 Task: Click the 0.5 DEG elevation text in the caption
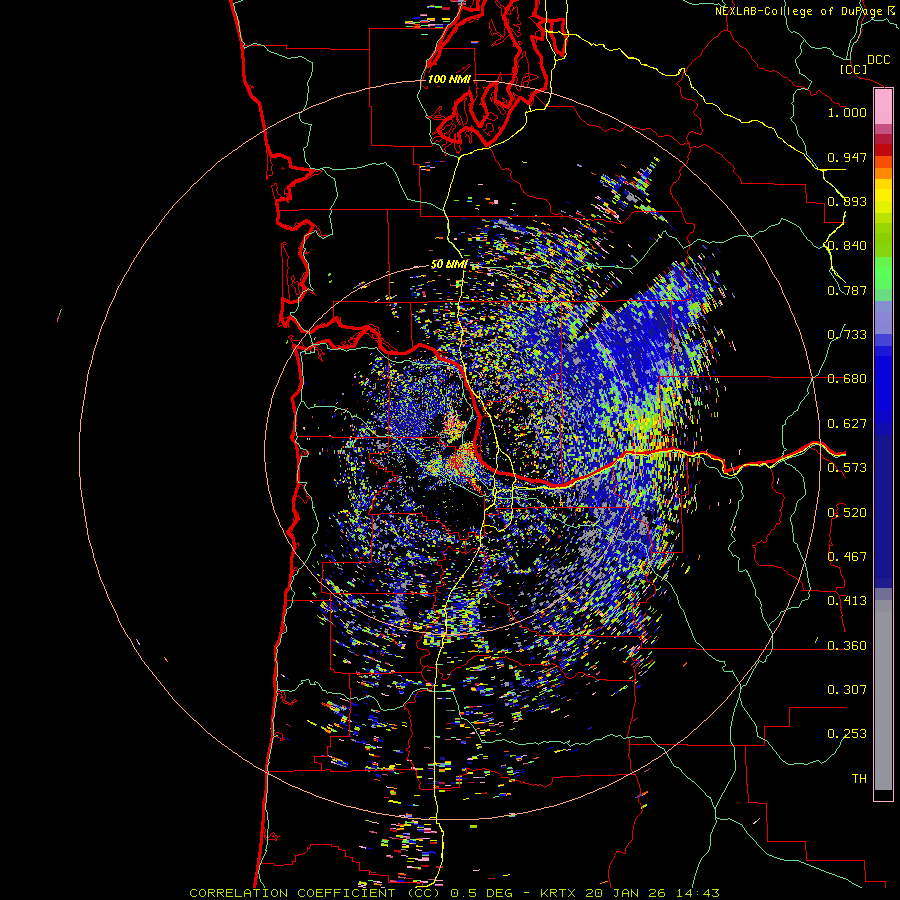click(x=482, y=893)
